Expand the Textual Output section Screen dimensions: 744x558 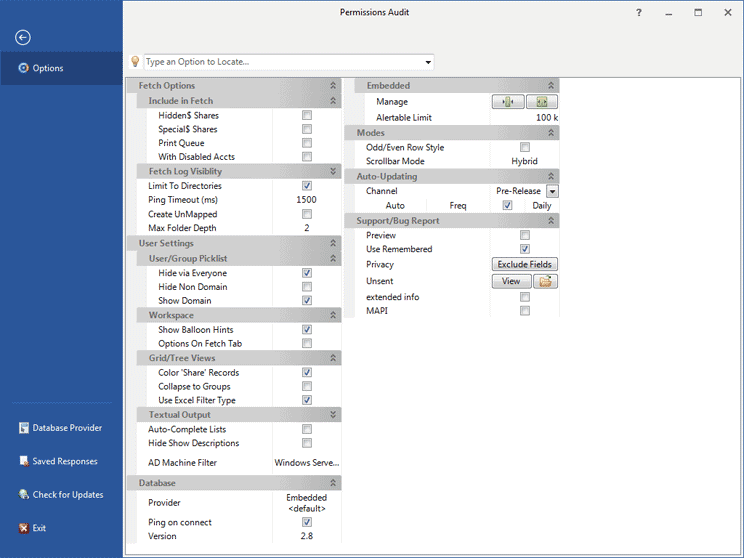pos(333,414)
